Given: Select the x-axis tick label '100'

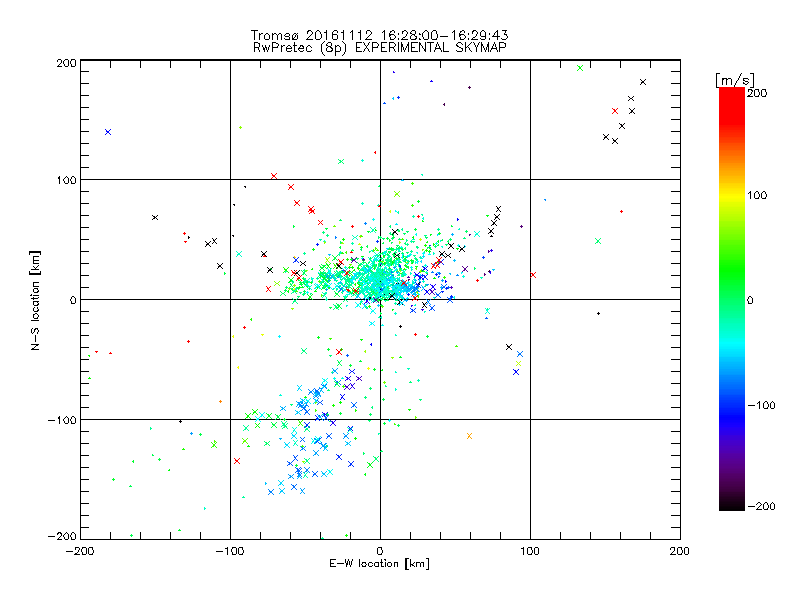Looking at the screenshot, I should (530, 551).
